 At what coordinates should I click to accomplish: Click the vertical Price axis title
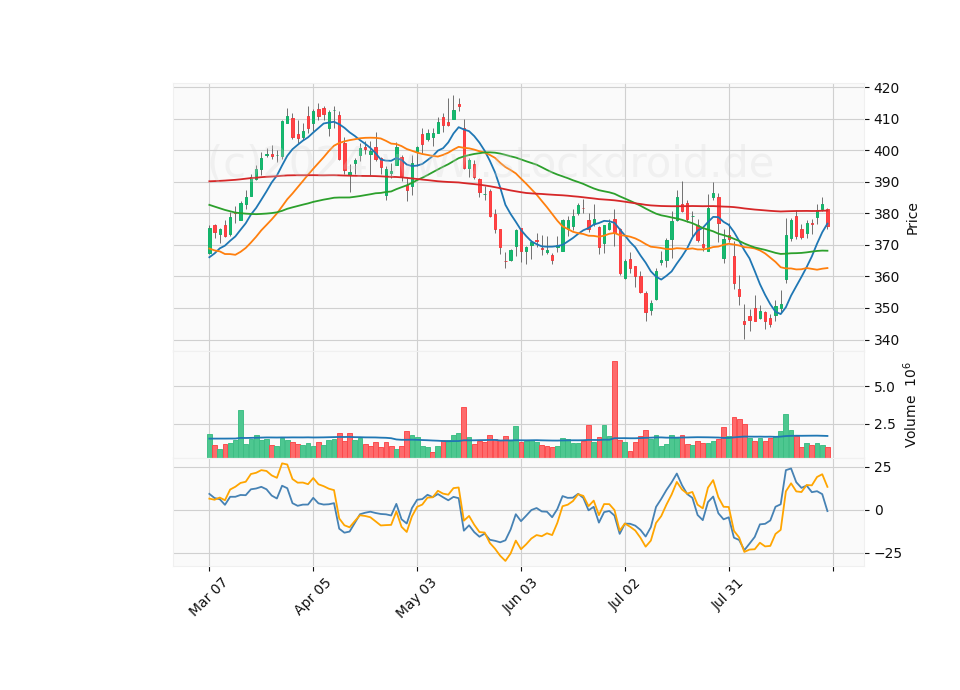pyautogui.click(x=912, y=220)
